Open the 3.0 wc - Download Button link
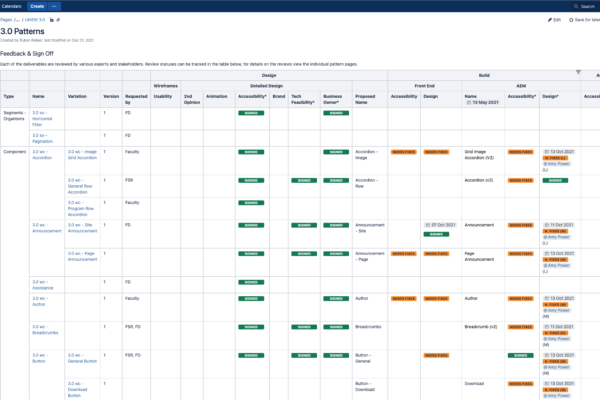Screen dimensions: 600x400 pos(77,389)
